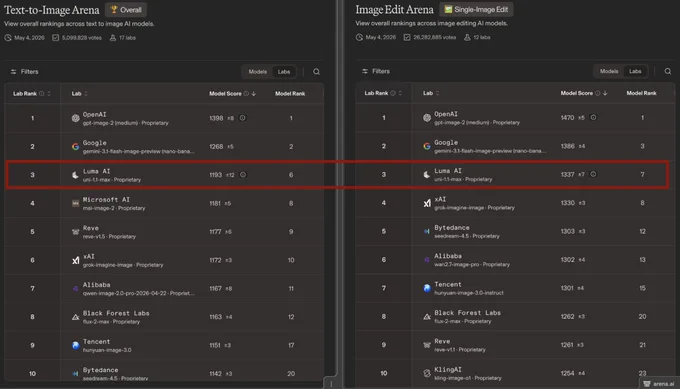The image size is (680, 389).
Task: Open Filters in Text-to-Image Arena
Action: point(25,72)
